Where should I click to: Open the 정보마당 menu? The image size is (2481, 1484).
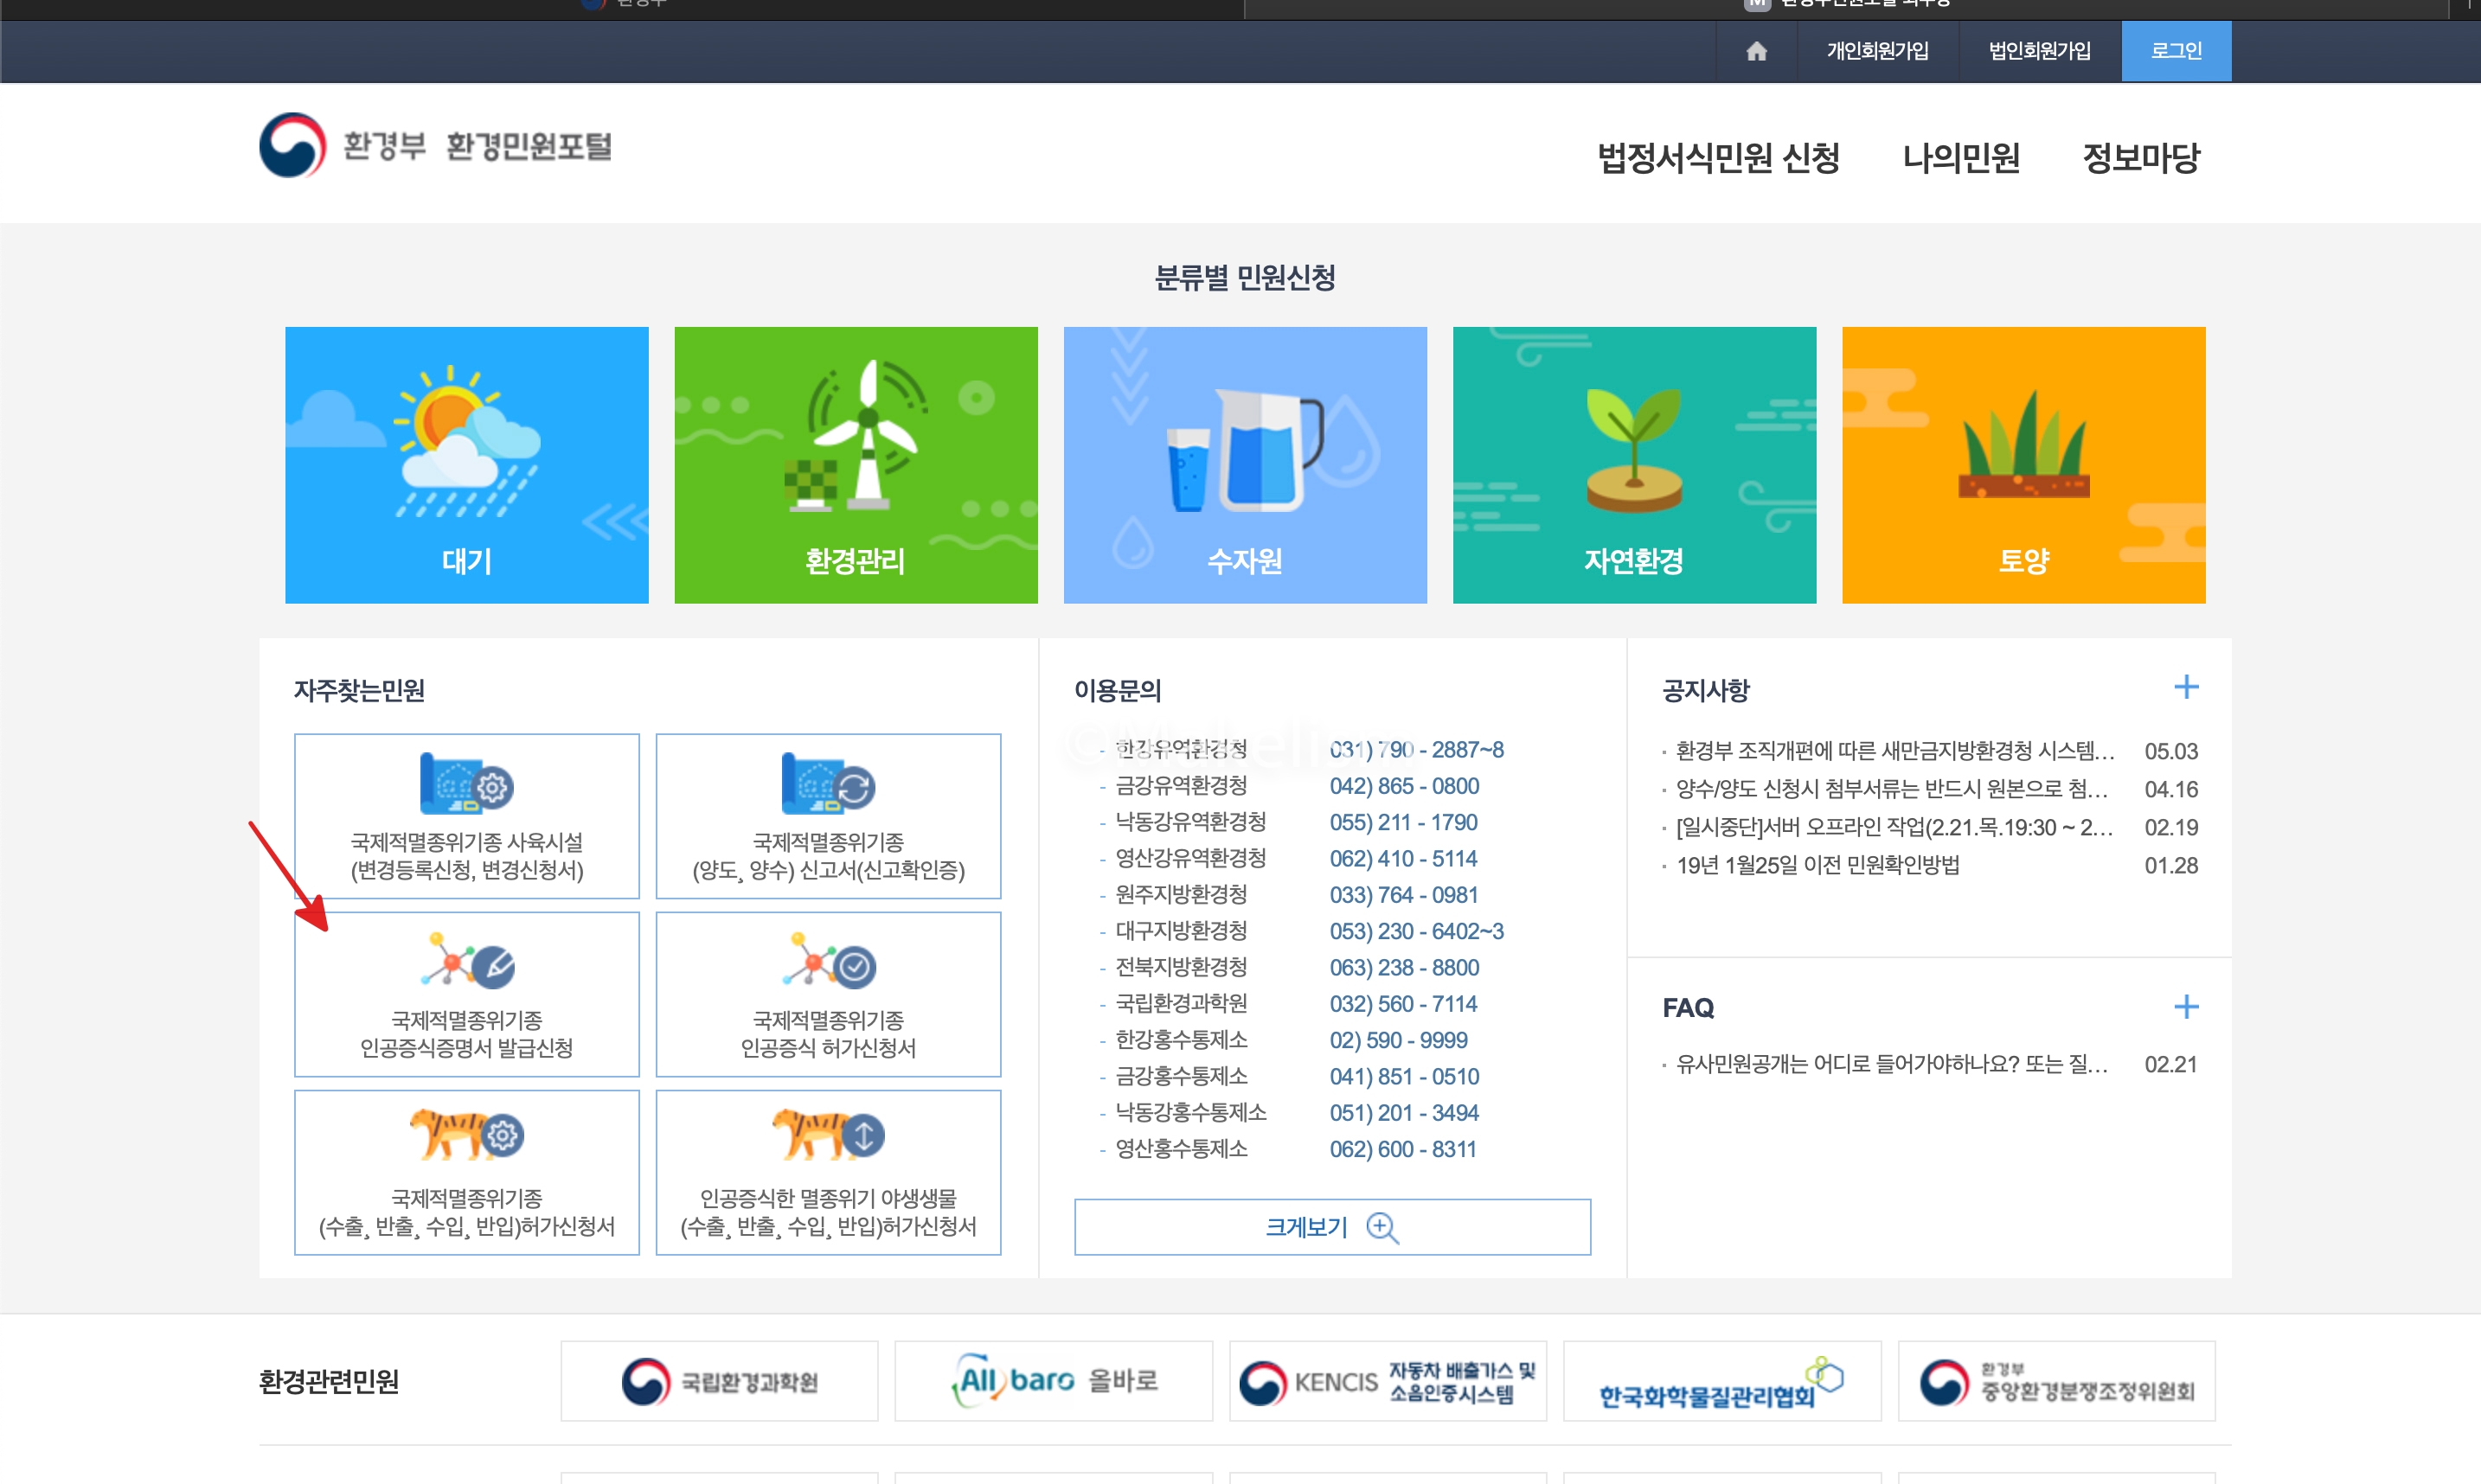tap(2140, 158)
